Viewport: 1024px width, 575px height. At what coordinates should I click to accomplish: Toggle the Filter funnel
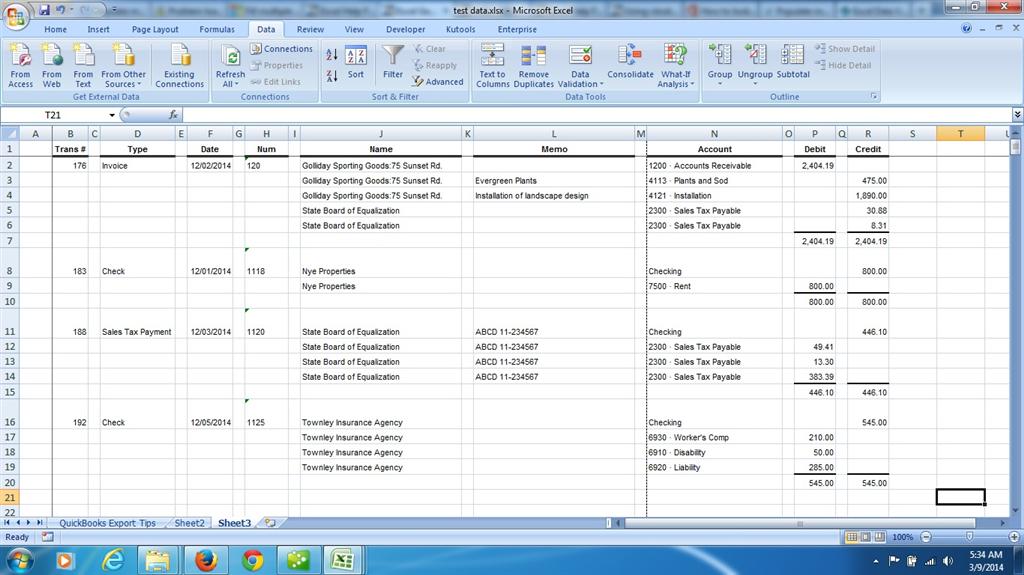point(392,63)
